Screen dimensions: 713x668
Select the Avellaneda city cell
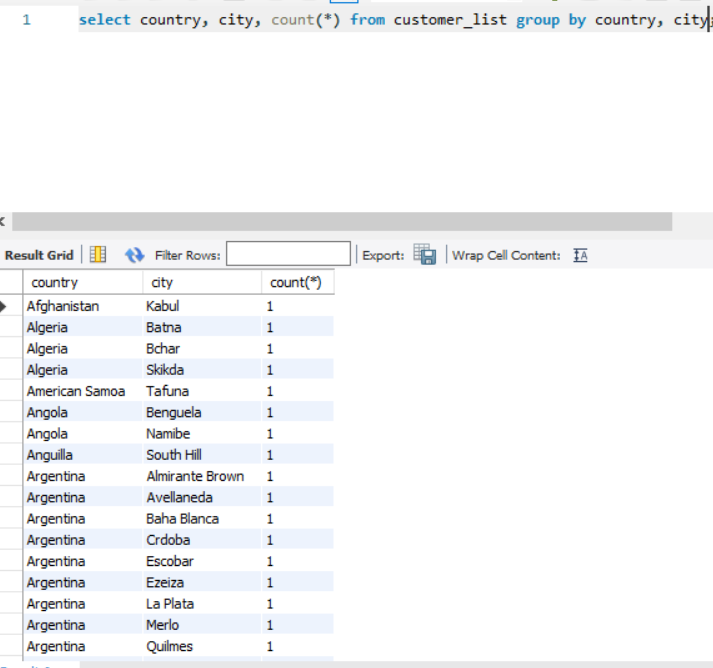click(x=202, y=497)
